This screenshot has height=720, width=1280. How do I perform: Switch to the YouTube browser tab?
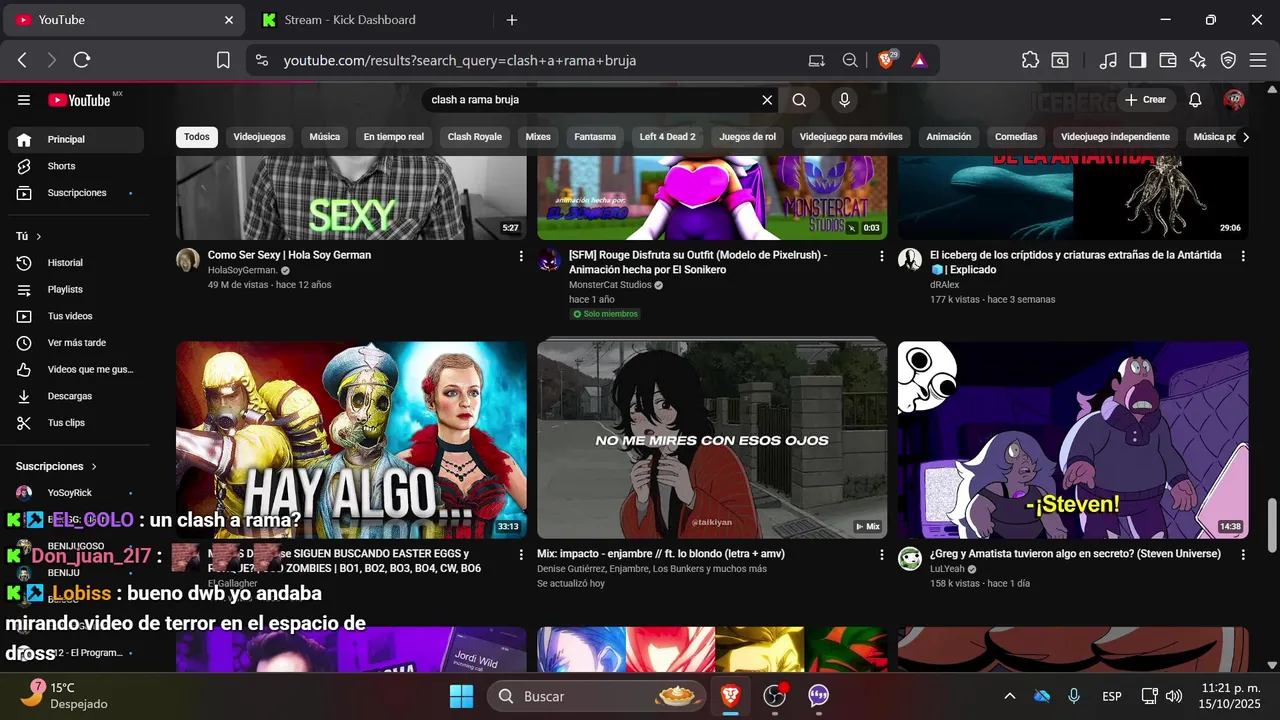tap(126, 20)
